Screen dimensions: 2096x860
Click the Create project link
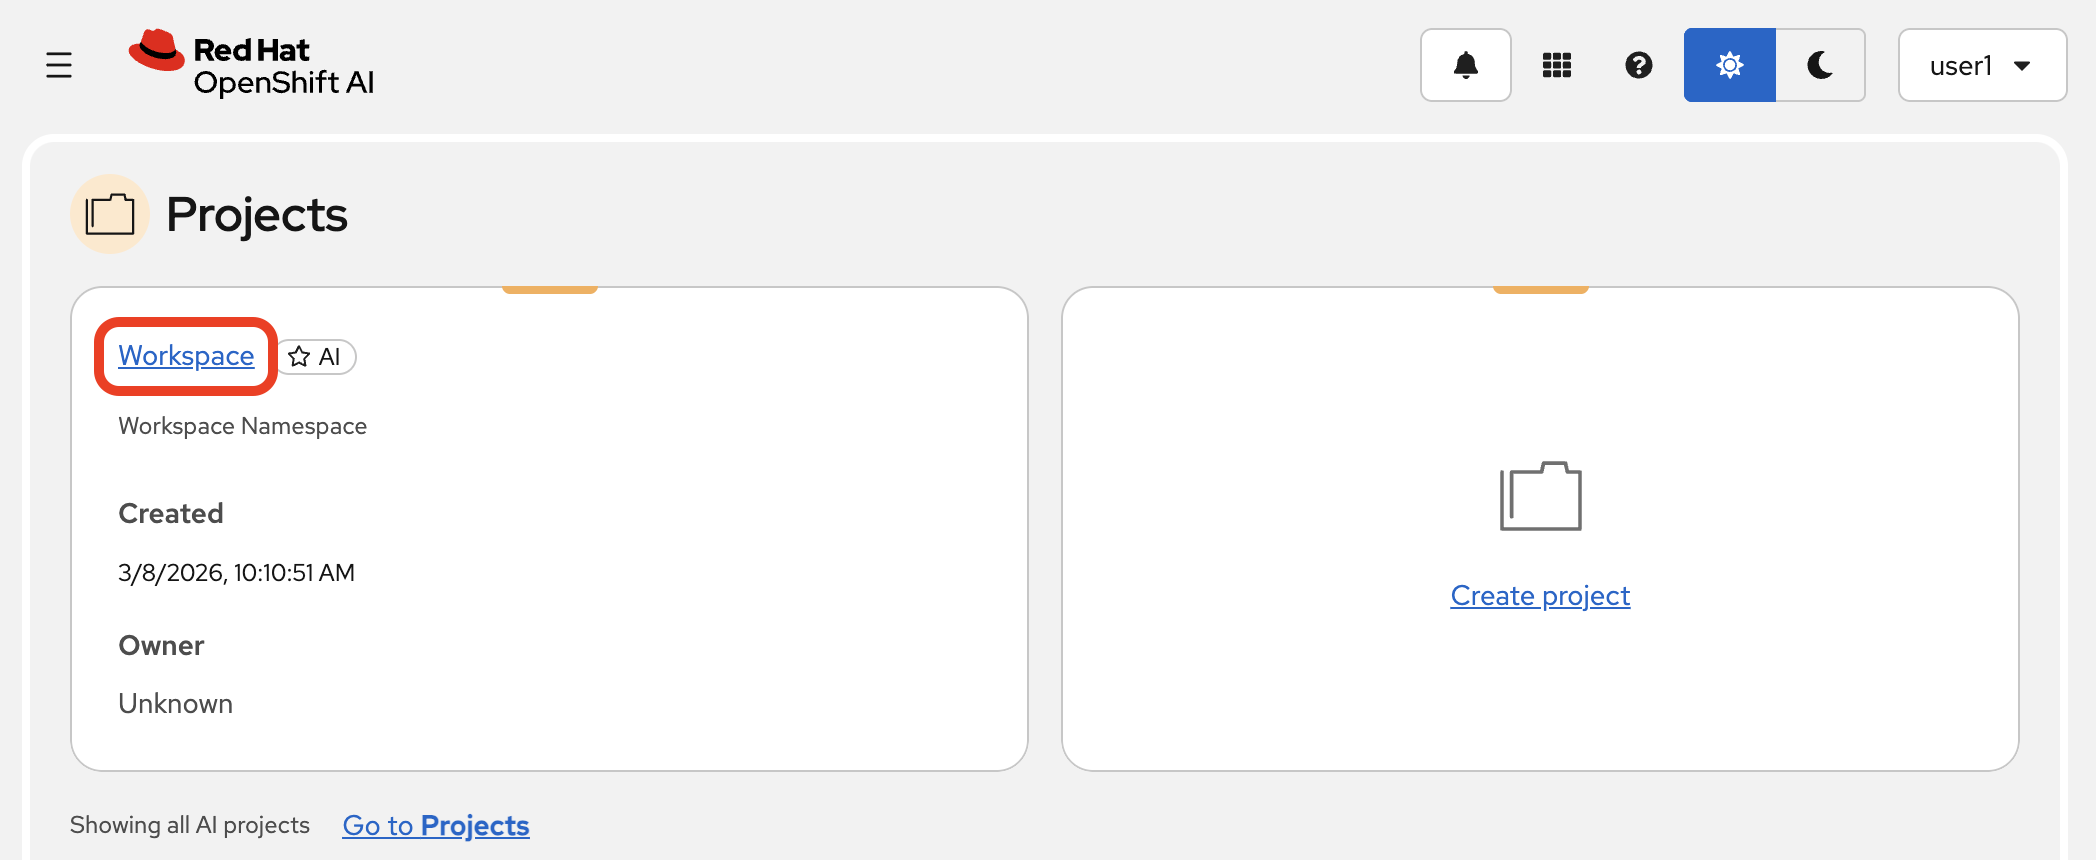coord(1539,595)
